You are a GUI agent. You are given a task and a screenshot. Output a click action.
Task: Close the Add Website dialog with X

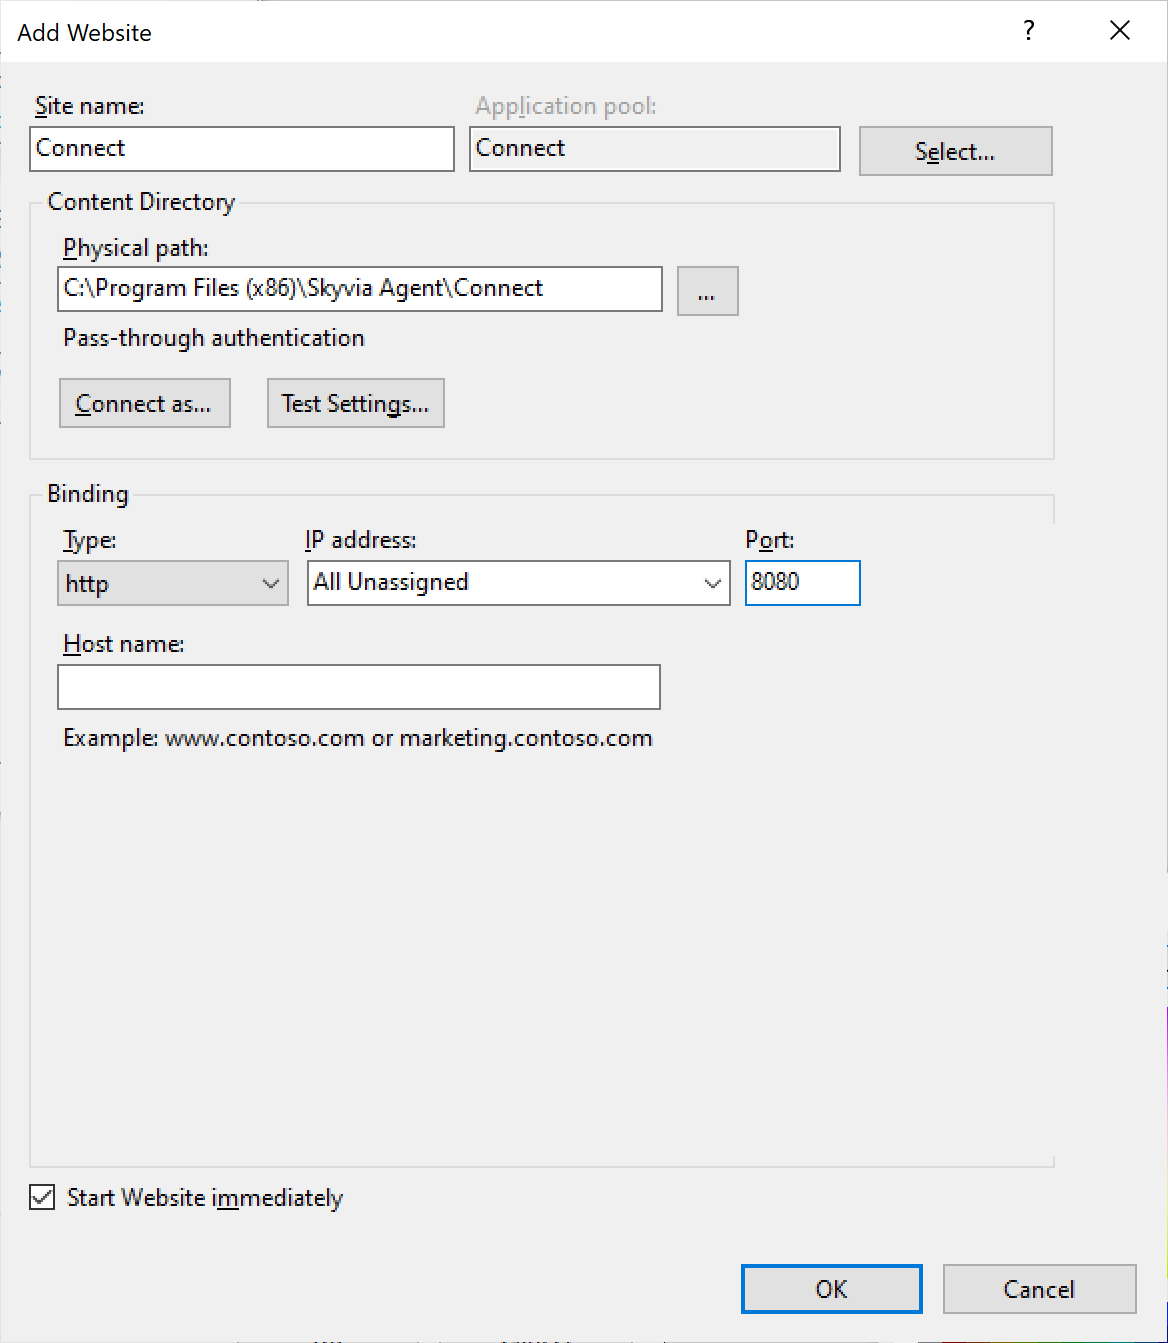(x=1119, y=31)
